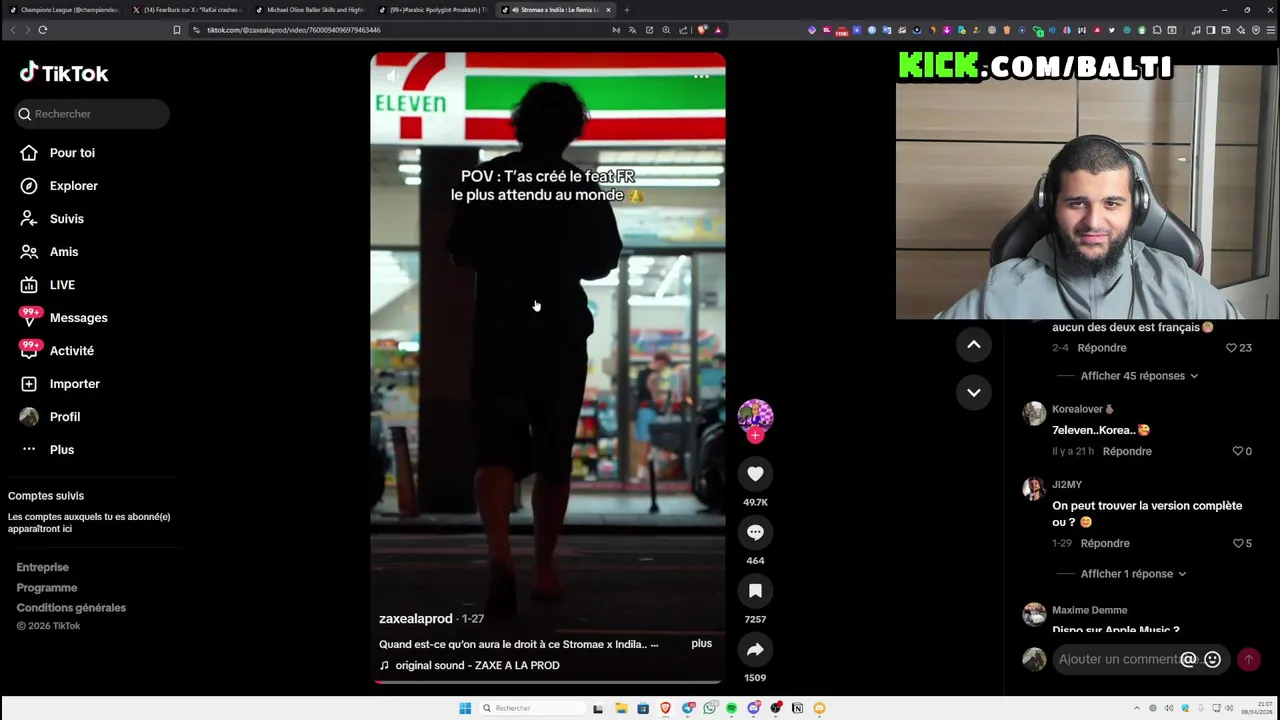Open the emoji picker in comment box
The width and height of the screenshot is (1280, 720).
(x=1212, y=659)
